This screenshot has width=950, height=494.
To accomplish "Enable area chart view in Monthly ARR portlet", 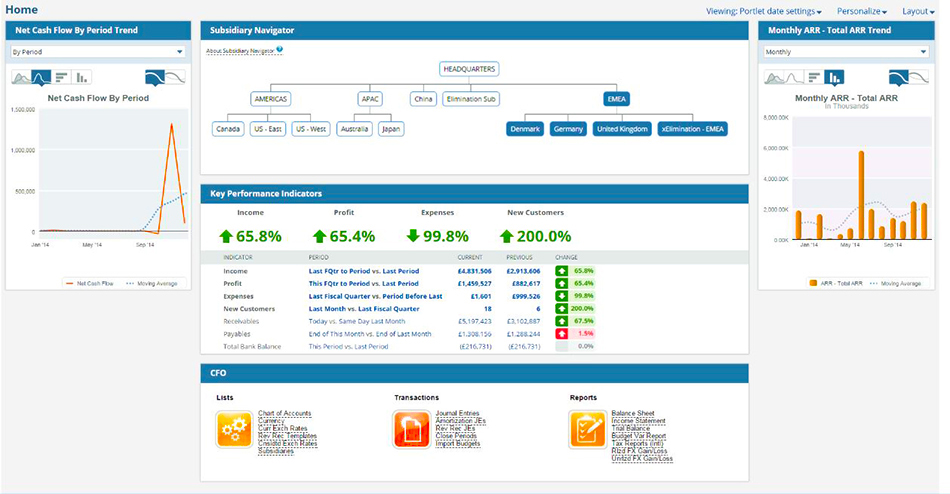I will 773,77.
